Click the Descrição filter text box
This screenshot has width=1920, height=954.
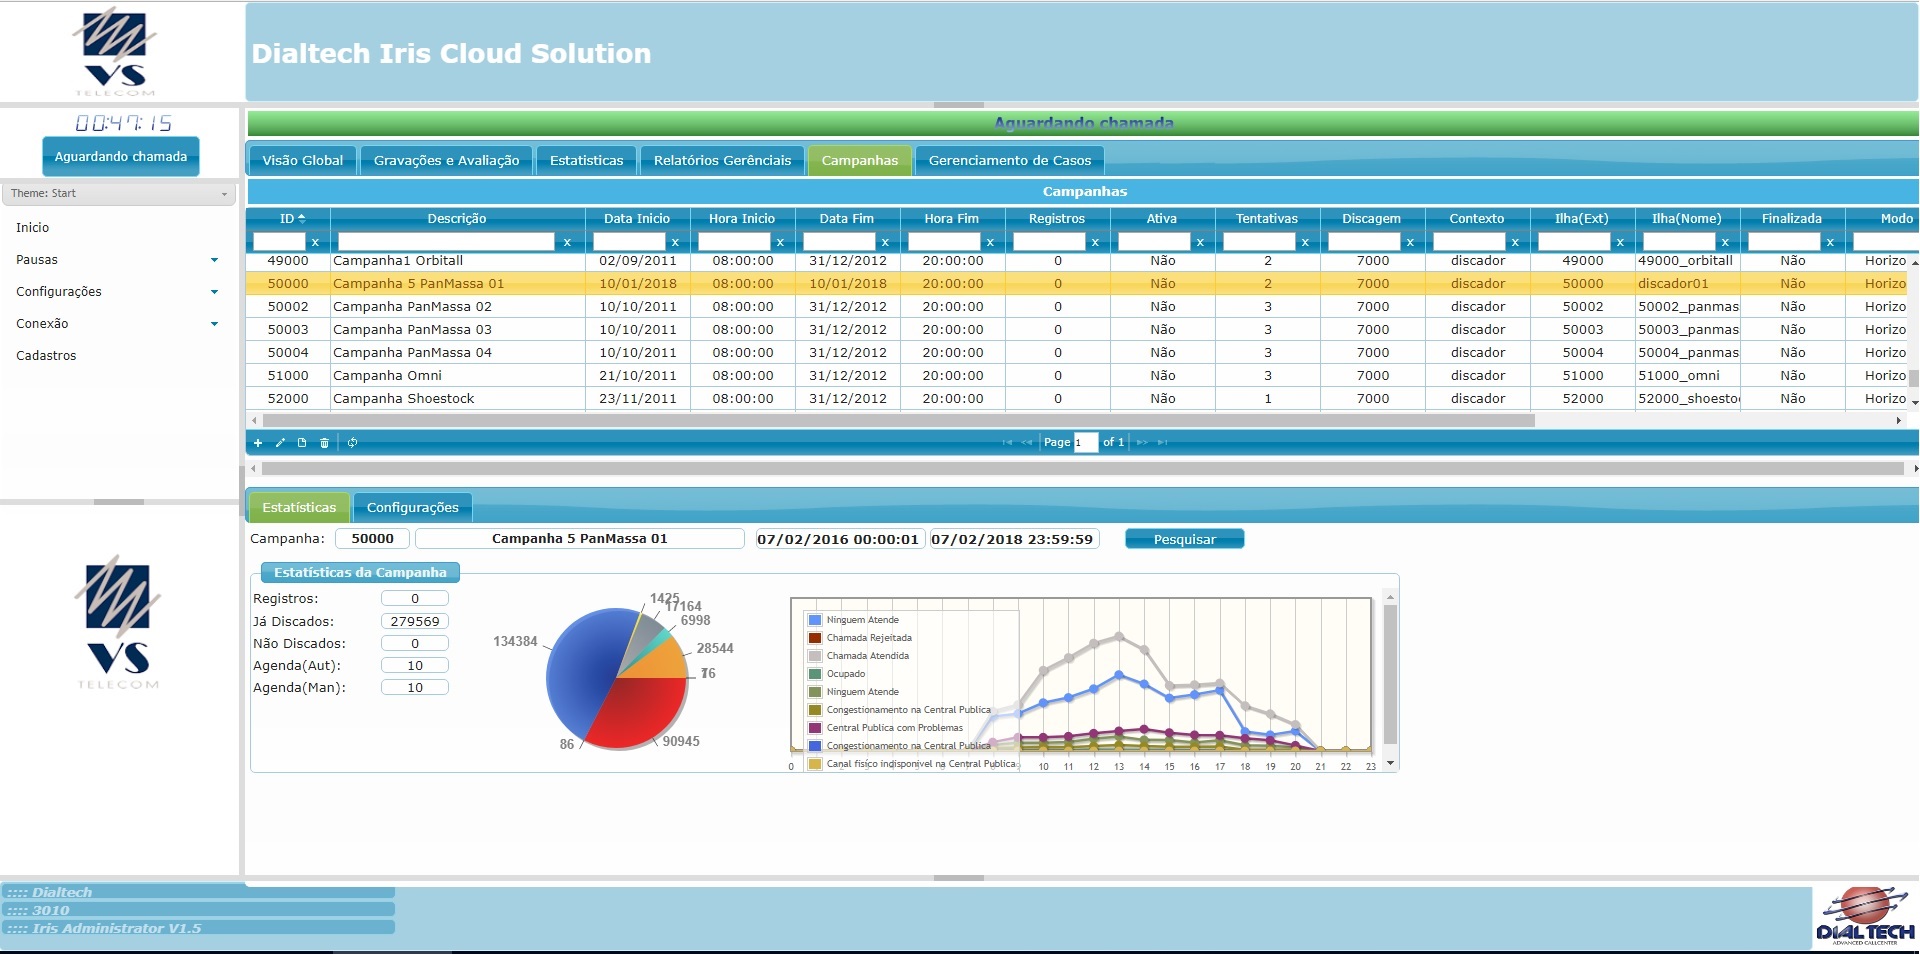(x=446, y=242)
